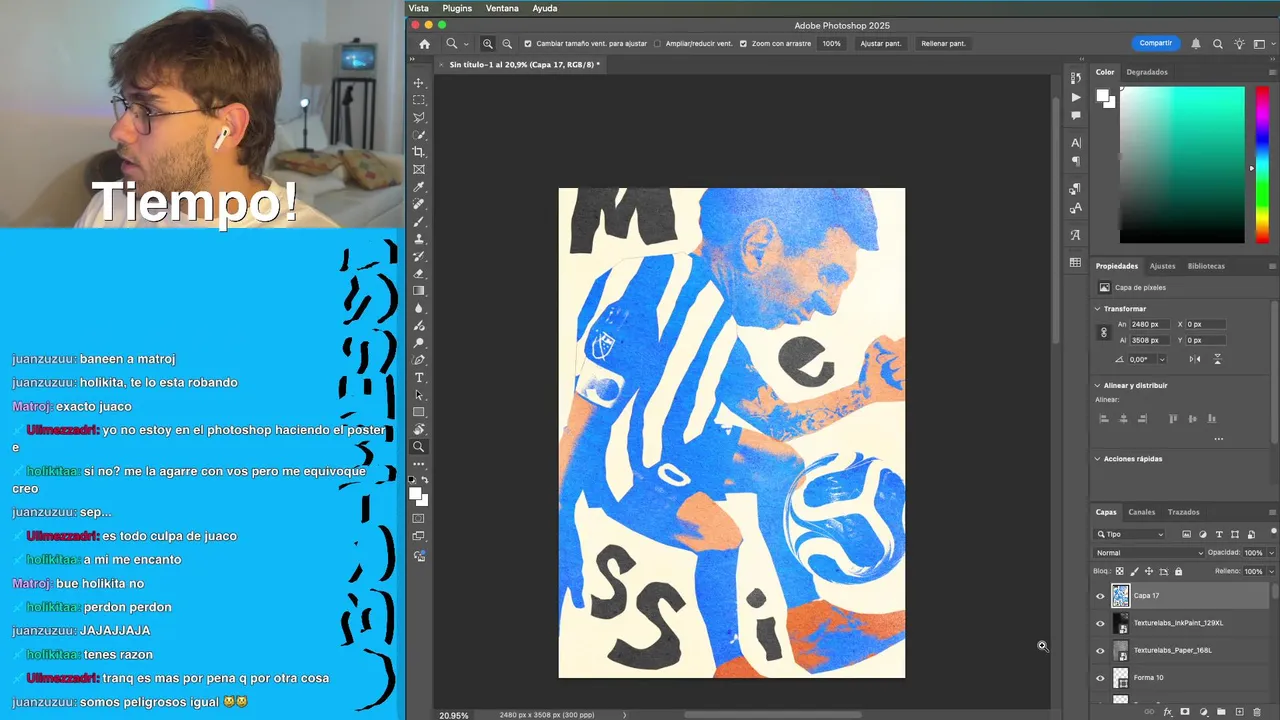The image size is (1280, 720).
Task: Click the 'Rellenar pant.' button
Action: click(943, 44)
